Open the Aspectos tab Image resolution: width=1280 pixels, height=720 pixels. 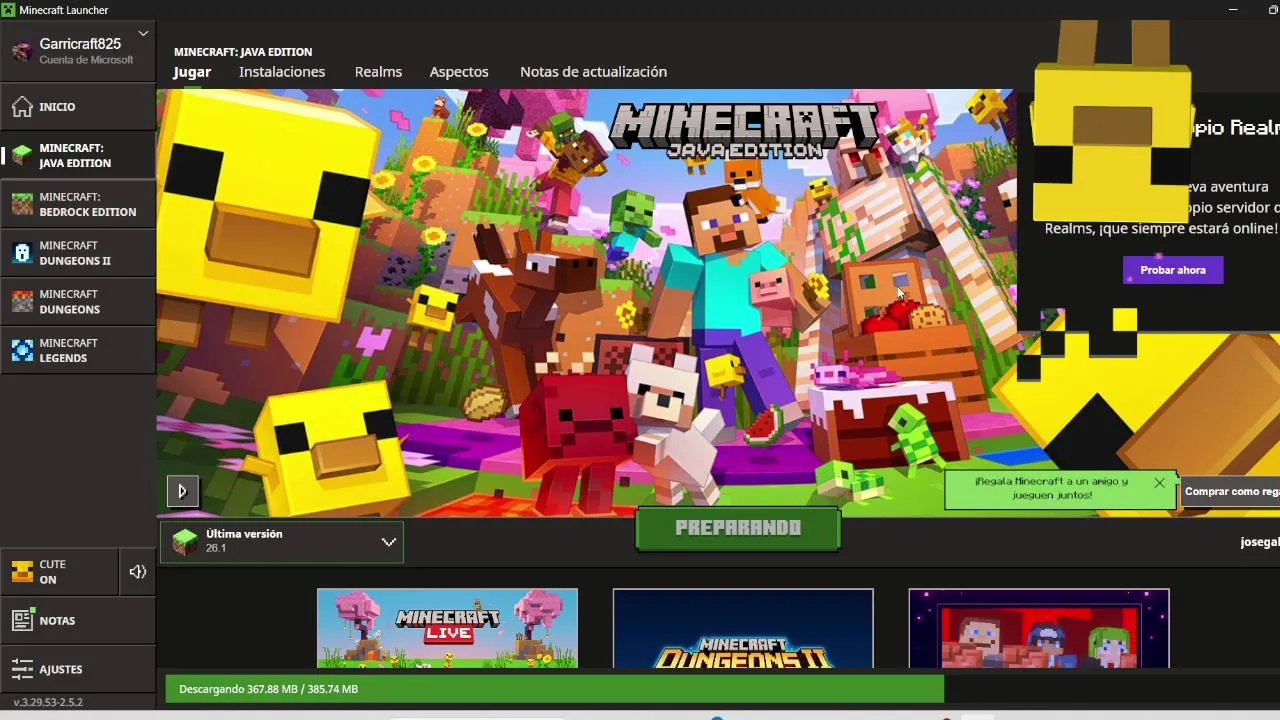coord(459,72)
